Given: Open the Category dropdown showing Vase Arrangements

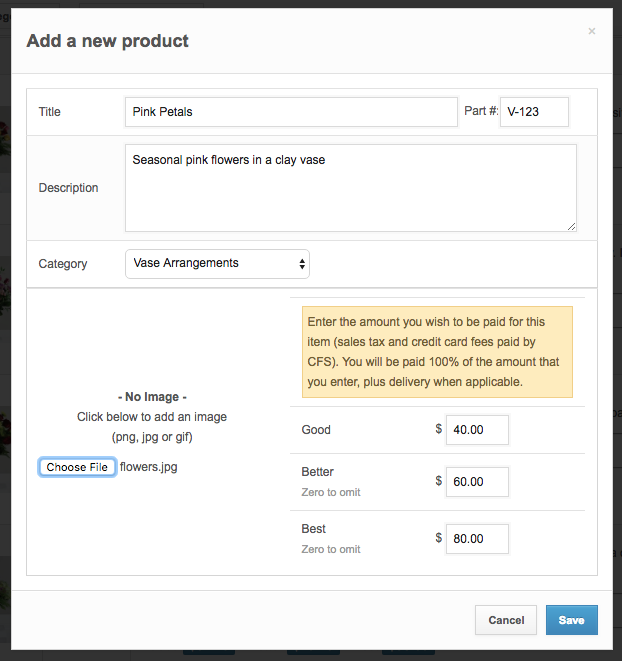Looking at the screenshot, I should click(217, 264).
